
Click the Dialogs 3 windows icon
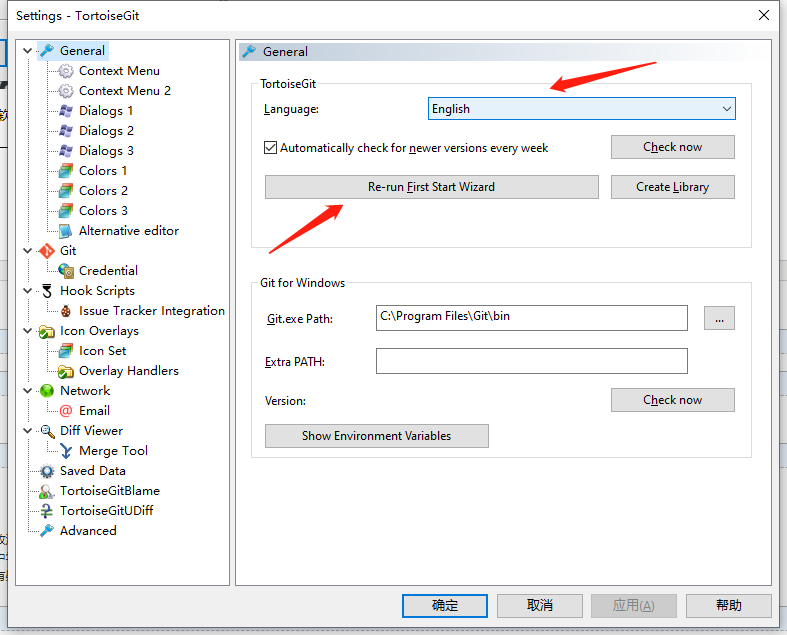66,151
